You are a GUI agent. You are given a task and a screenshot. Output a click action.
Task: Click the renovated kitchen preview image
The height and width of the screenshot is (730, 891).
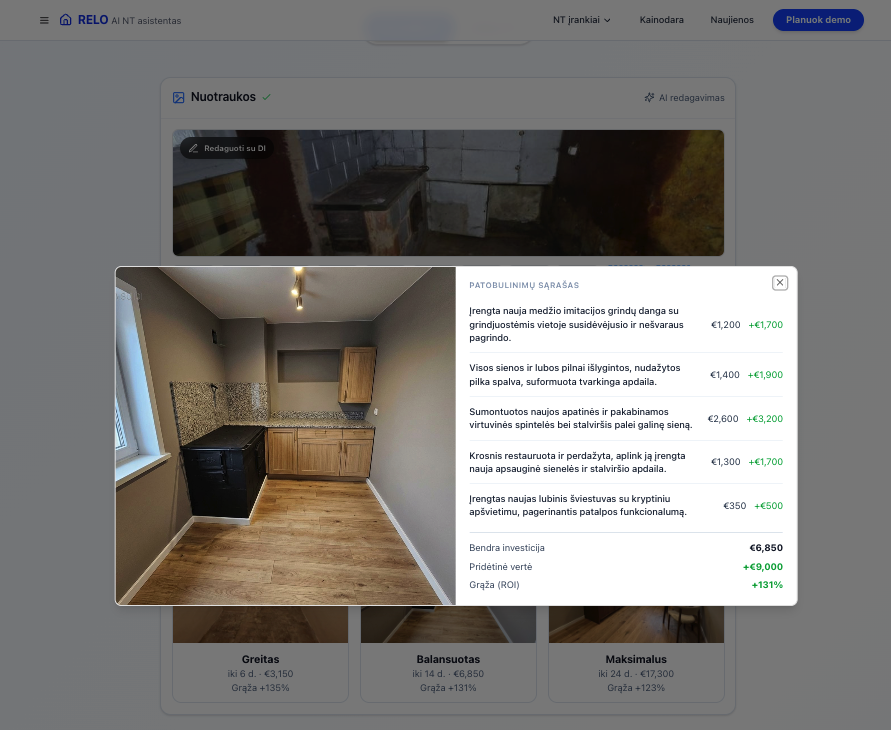(x=286, y=436)
